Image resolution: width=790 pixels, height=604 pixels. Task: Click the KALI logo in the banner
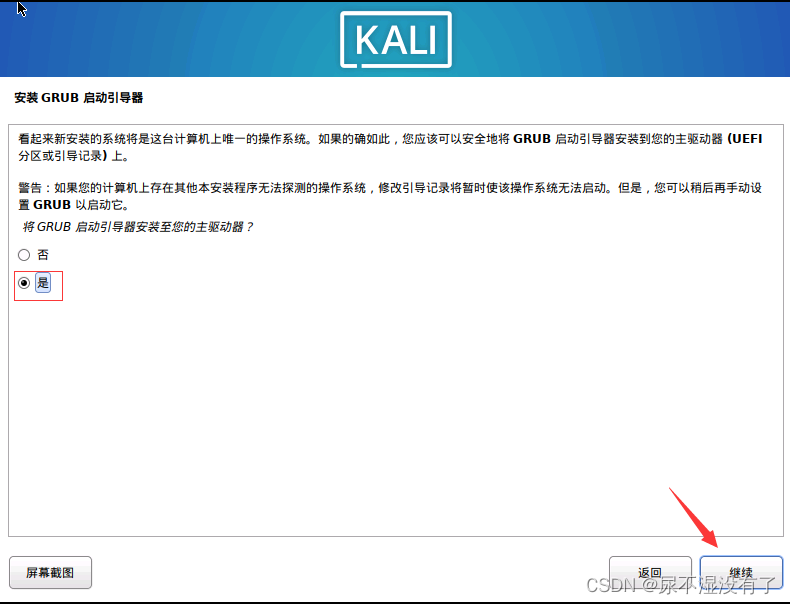click(396, 40)
